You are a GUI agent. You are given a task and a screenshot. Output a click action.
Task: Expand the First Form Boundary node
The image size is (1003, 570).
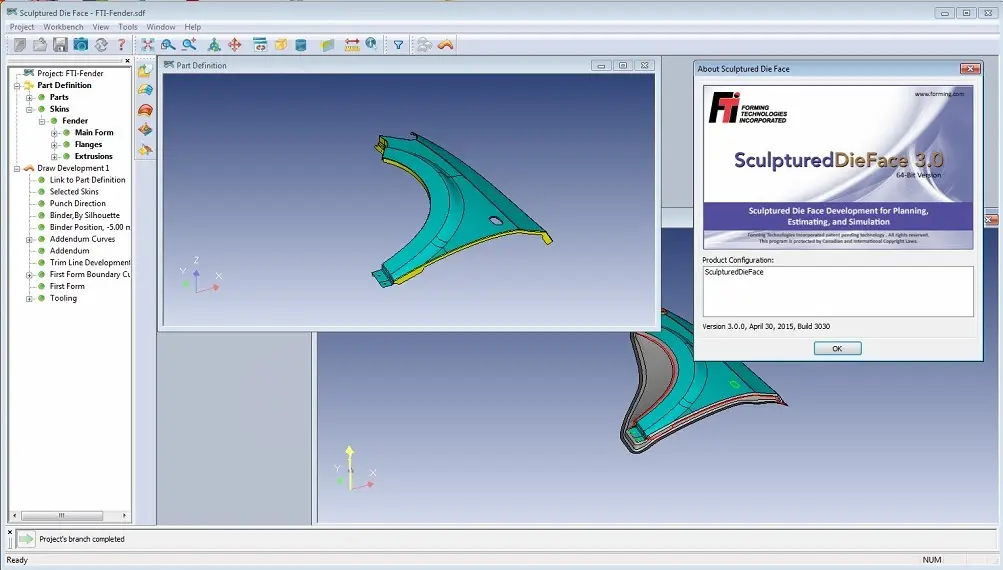tap(29, 275)
